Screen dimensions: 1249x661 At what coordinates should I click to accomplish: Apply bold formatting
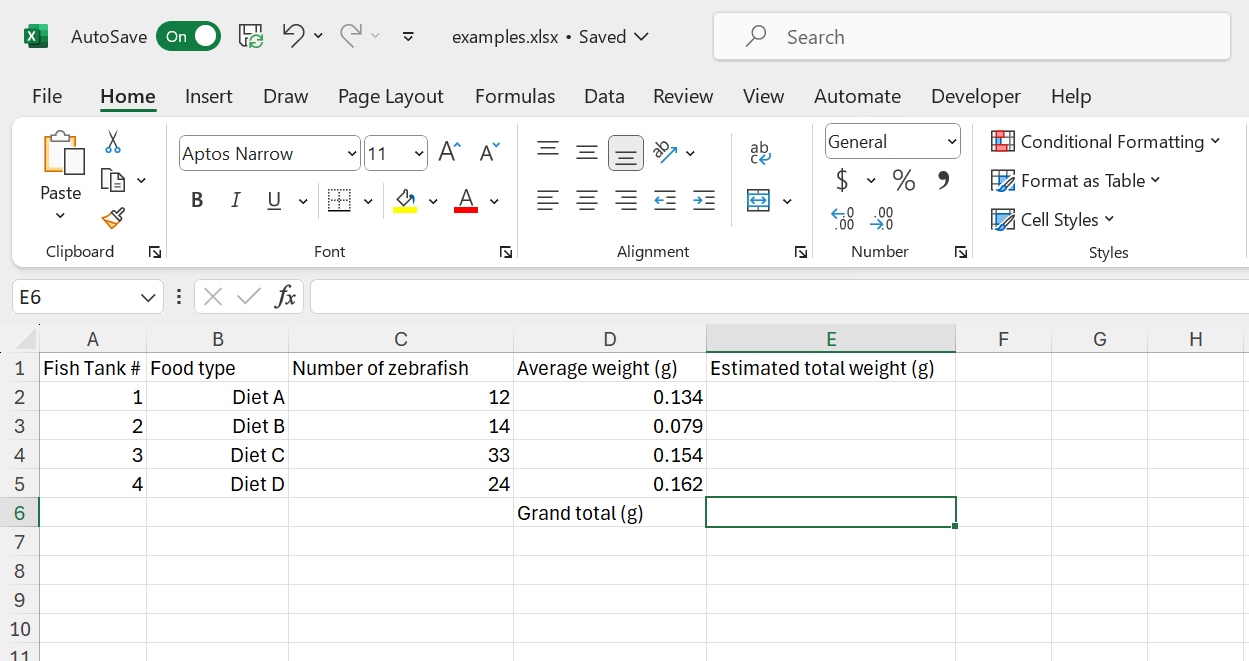click(x=197, y=199)
